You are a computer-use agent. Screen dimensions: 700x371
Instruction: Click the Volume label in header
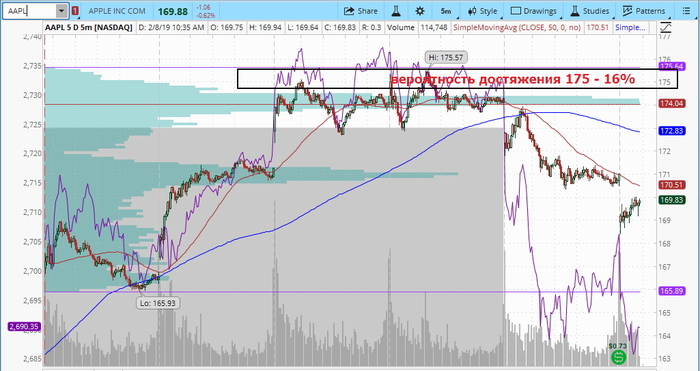(x=400, y=28)
